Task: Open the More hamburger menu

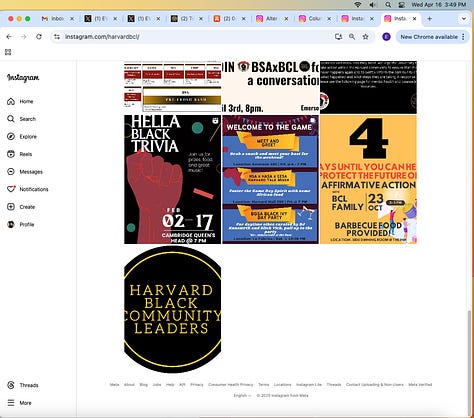Action: pyautogui.click(x=19, y=403)
